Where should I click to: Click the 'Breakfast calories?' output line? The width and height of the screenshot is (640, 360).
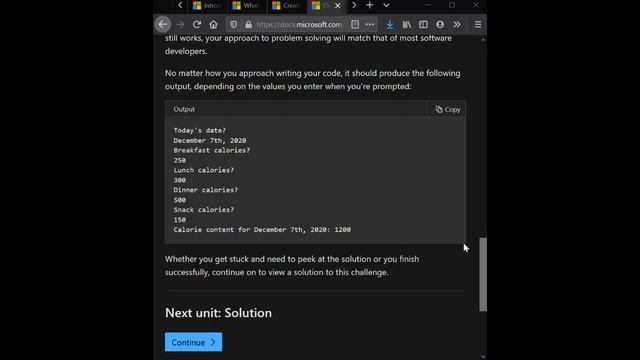211,150
